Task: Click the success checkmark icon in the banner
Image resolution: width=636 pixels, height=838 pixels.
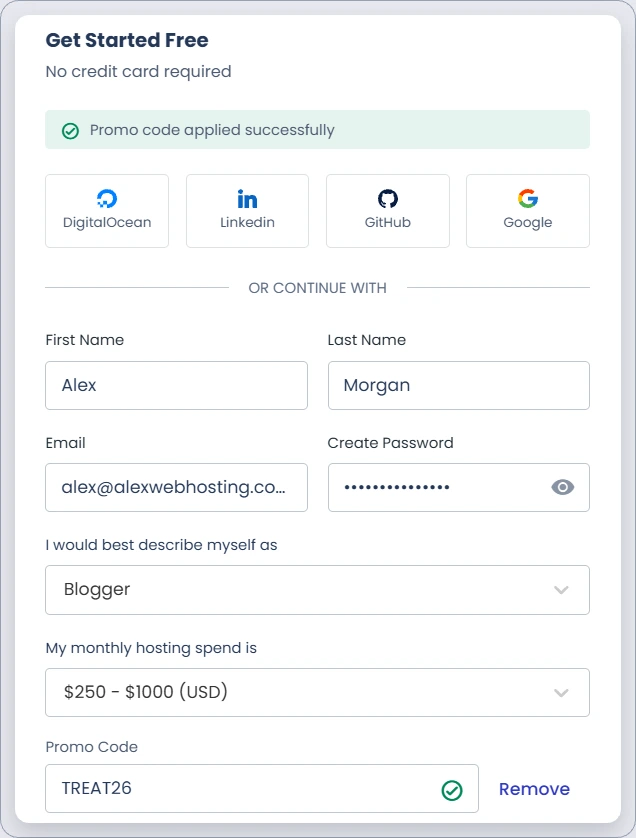Action: pyautogui.click(x=71, y=131)
